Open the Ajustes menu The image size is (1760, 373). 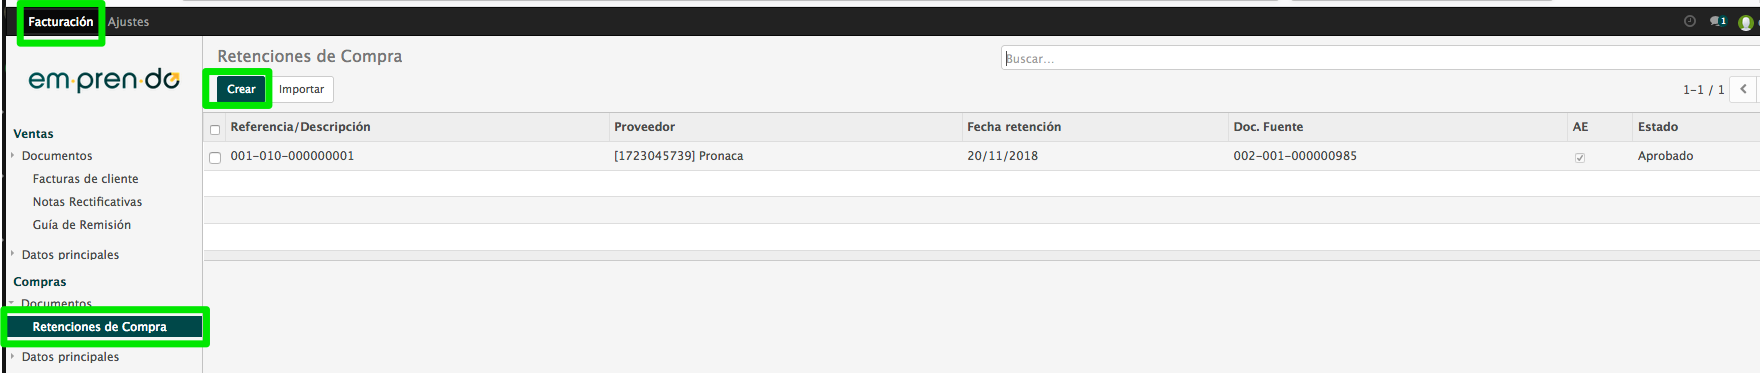click(x=129, y=22)
